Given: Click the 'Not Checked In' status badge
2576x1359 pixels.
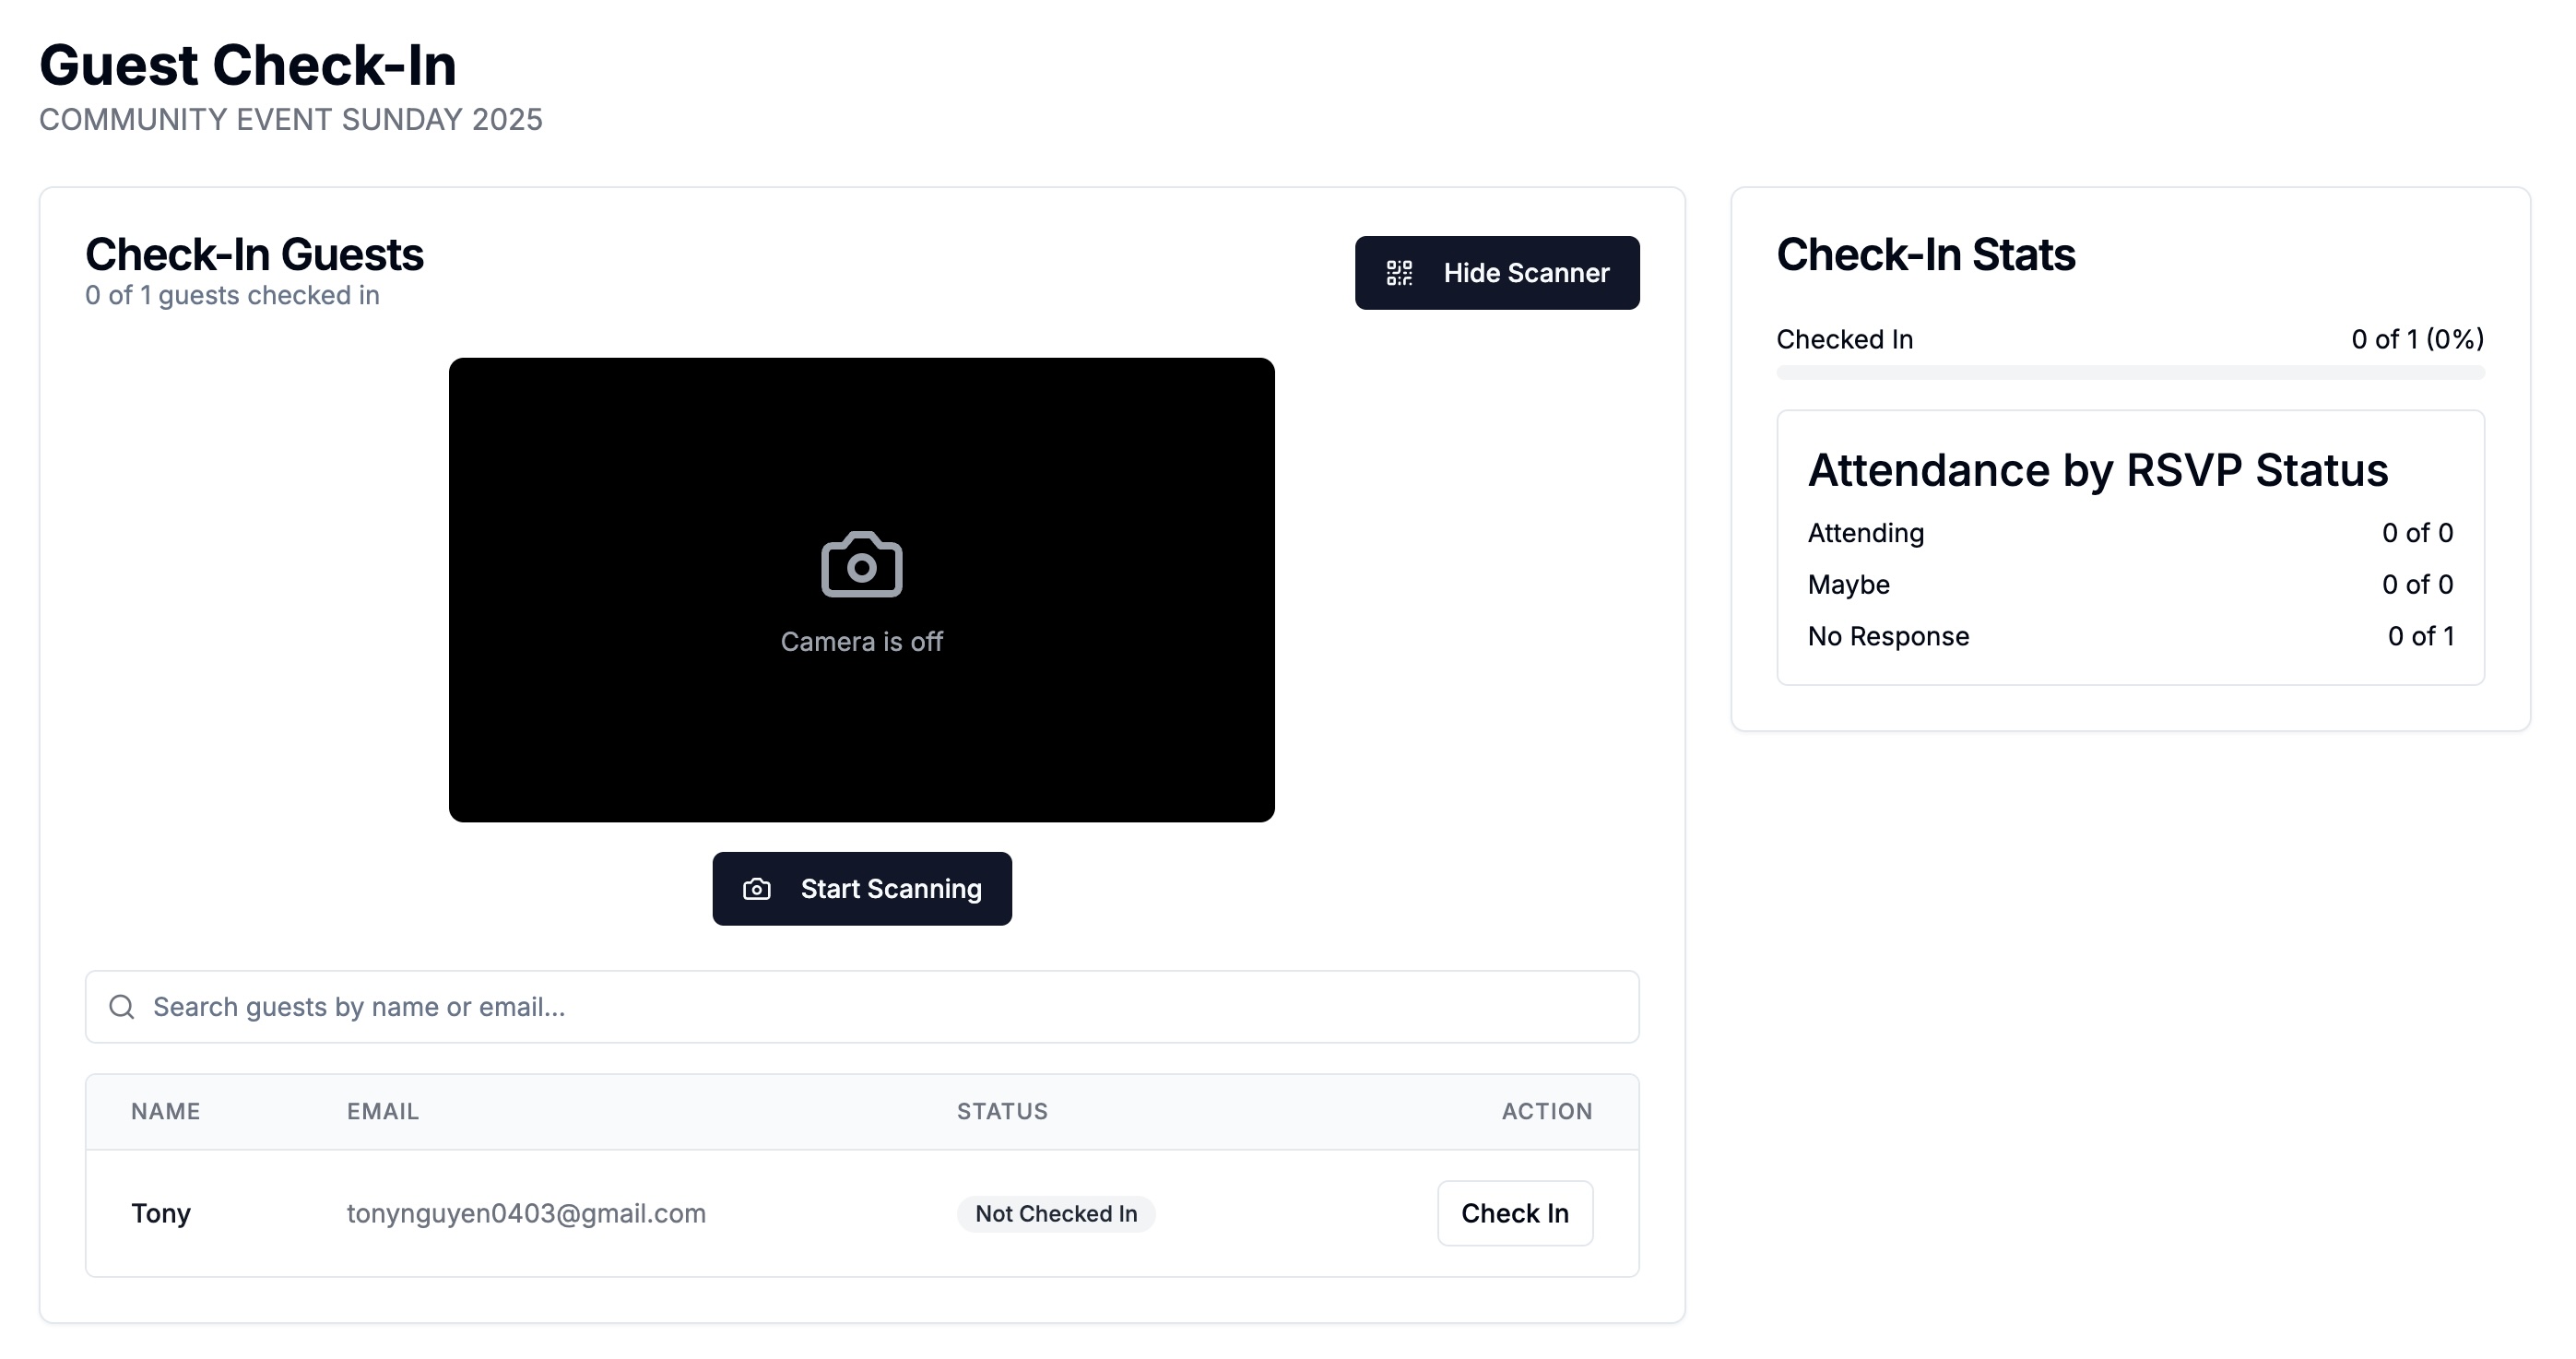Looking at the screenshot, I should [1056, 1214].
